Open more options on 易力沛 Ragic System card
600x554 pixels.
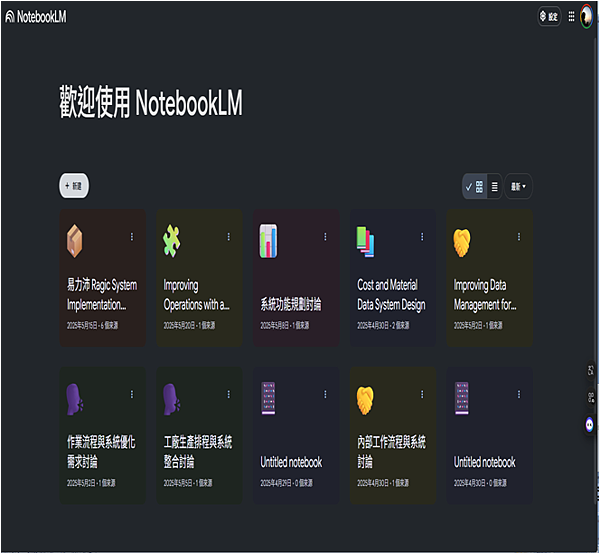[x=132, y=237]
